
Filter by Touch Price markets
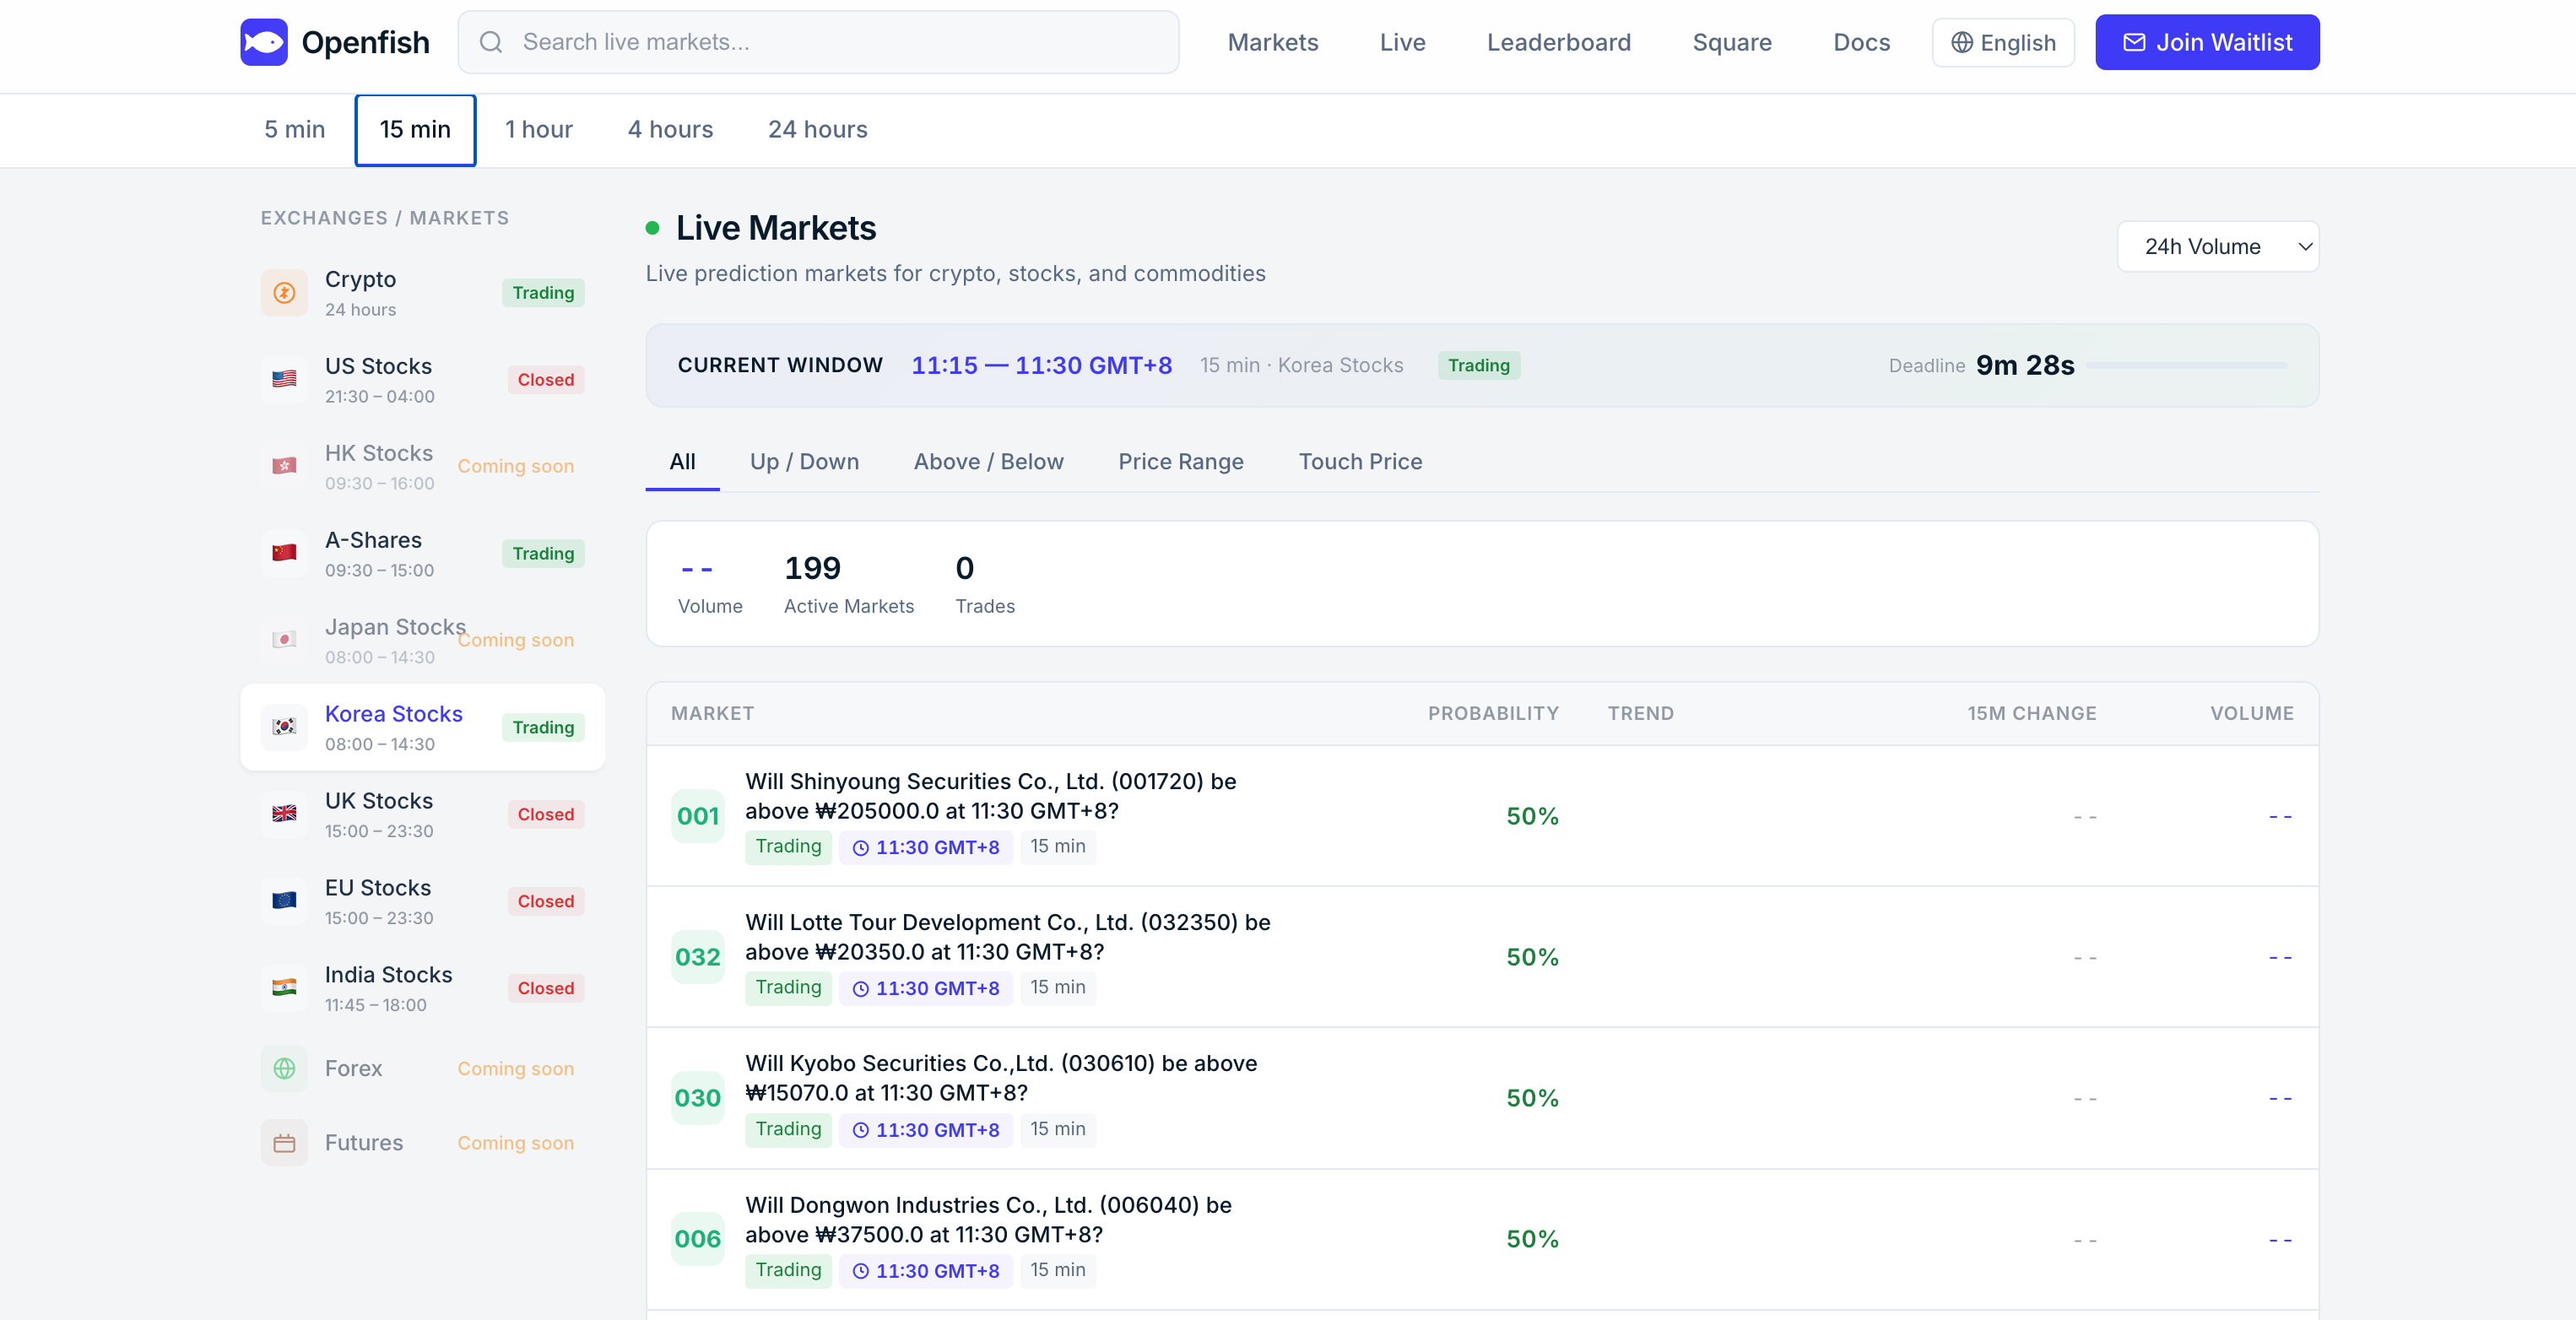pyautogui.click(x=1360, y=462)
